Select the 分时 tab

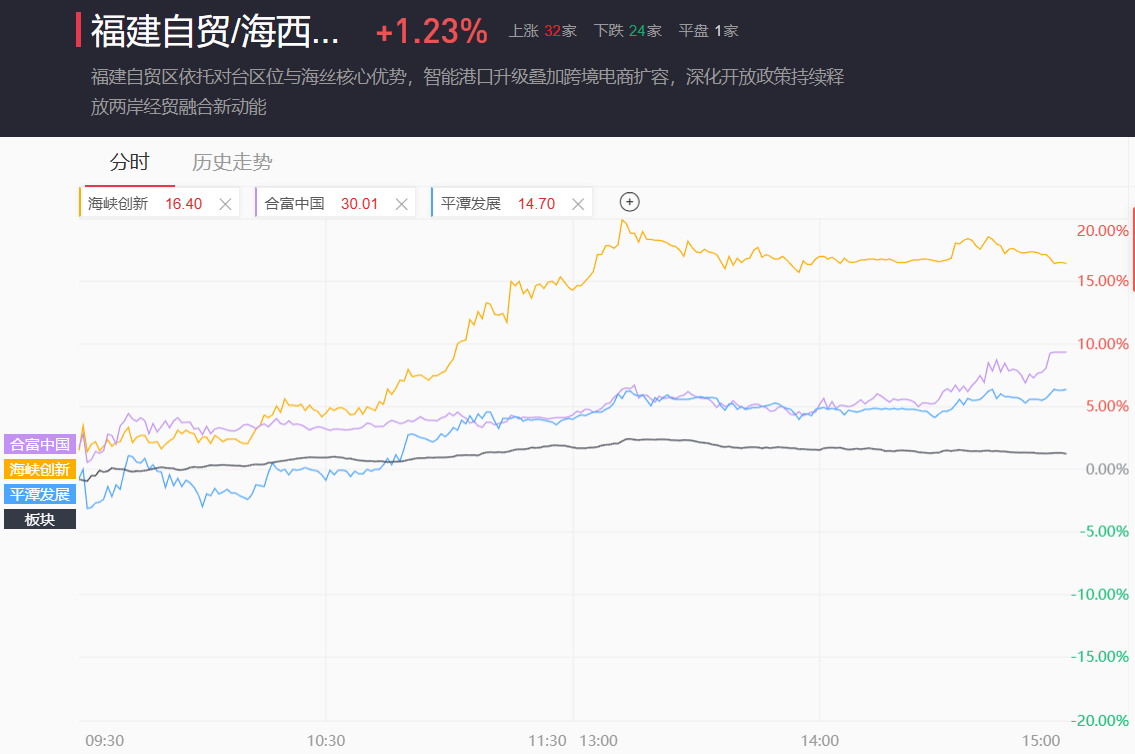129,162
